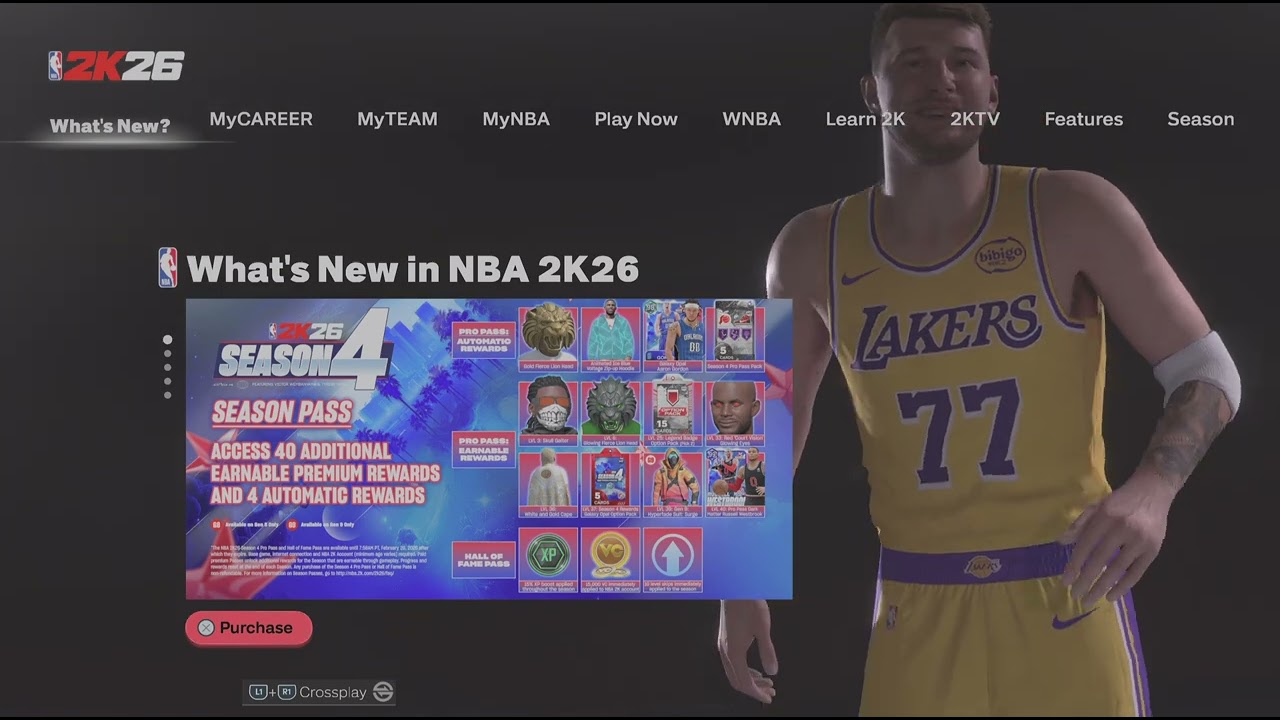
Task: Select the Season 4 Pro Pass Pack
Action: 735,336
